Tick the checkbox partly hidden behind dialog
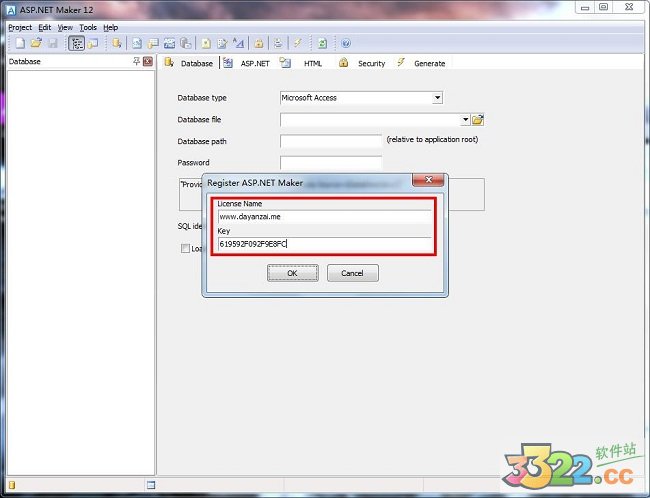Image resolution: width=650 pixels, height=498 pixels. tap(185, 248)
